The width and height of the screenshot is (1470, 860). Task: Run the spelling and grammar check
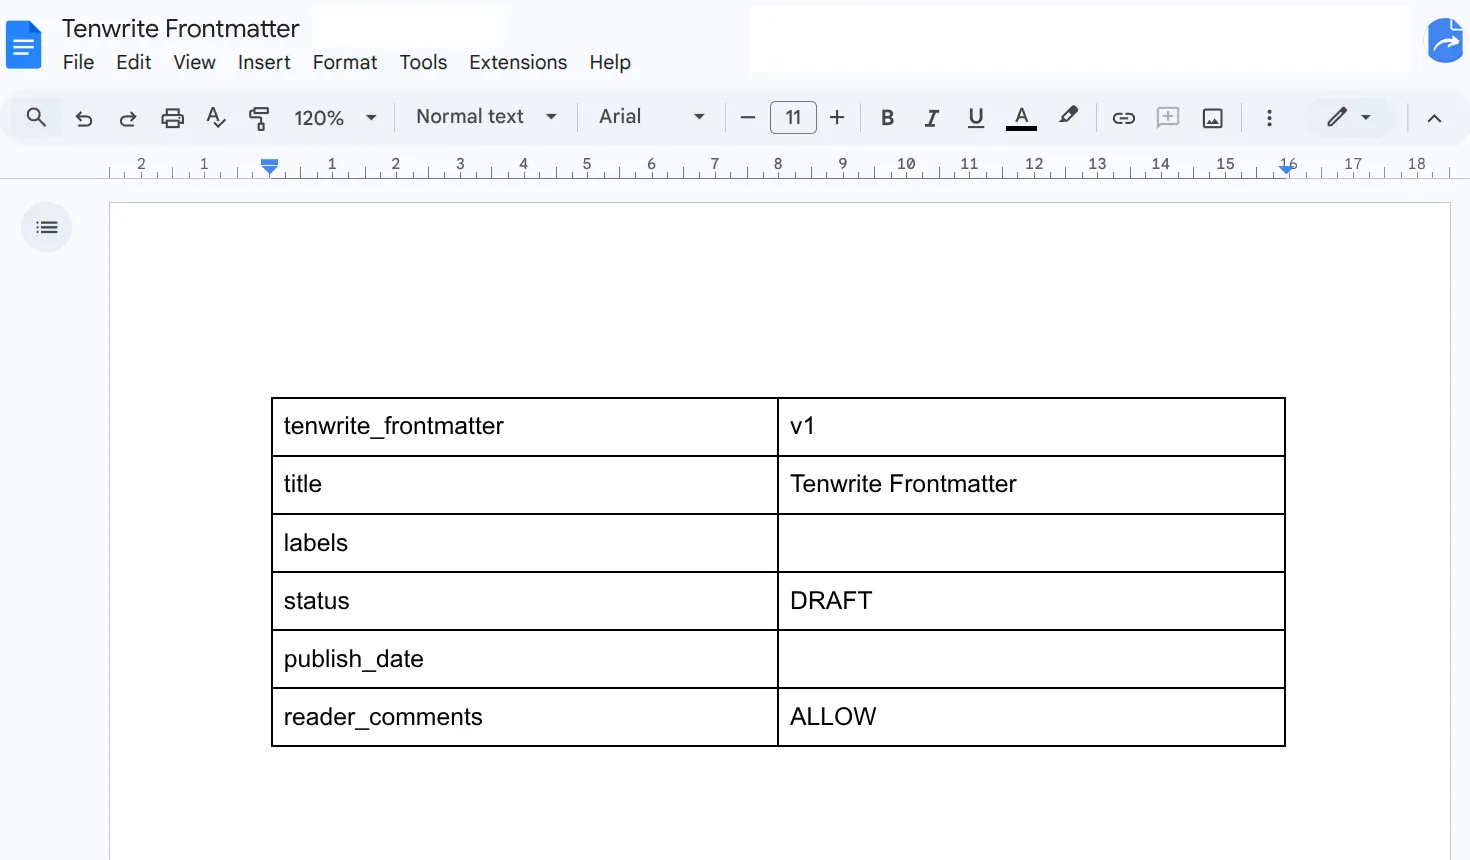coord(216,117)
